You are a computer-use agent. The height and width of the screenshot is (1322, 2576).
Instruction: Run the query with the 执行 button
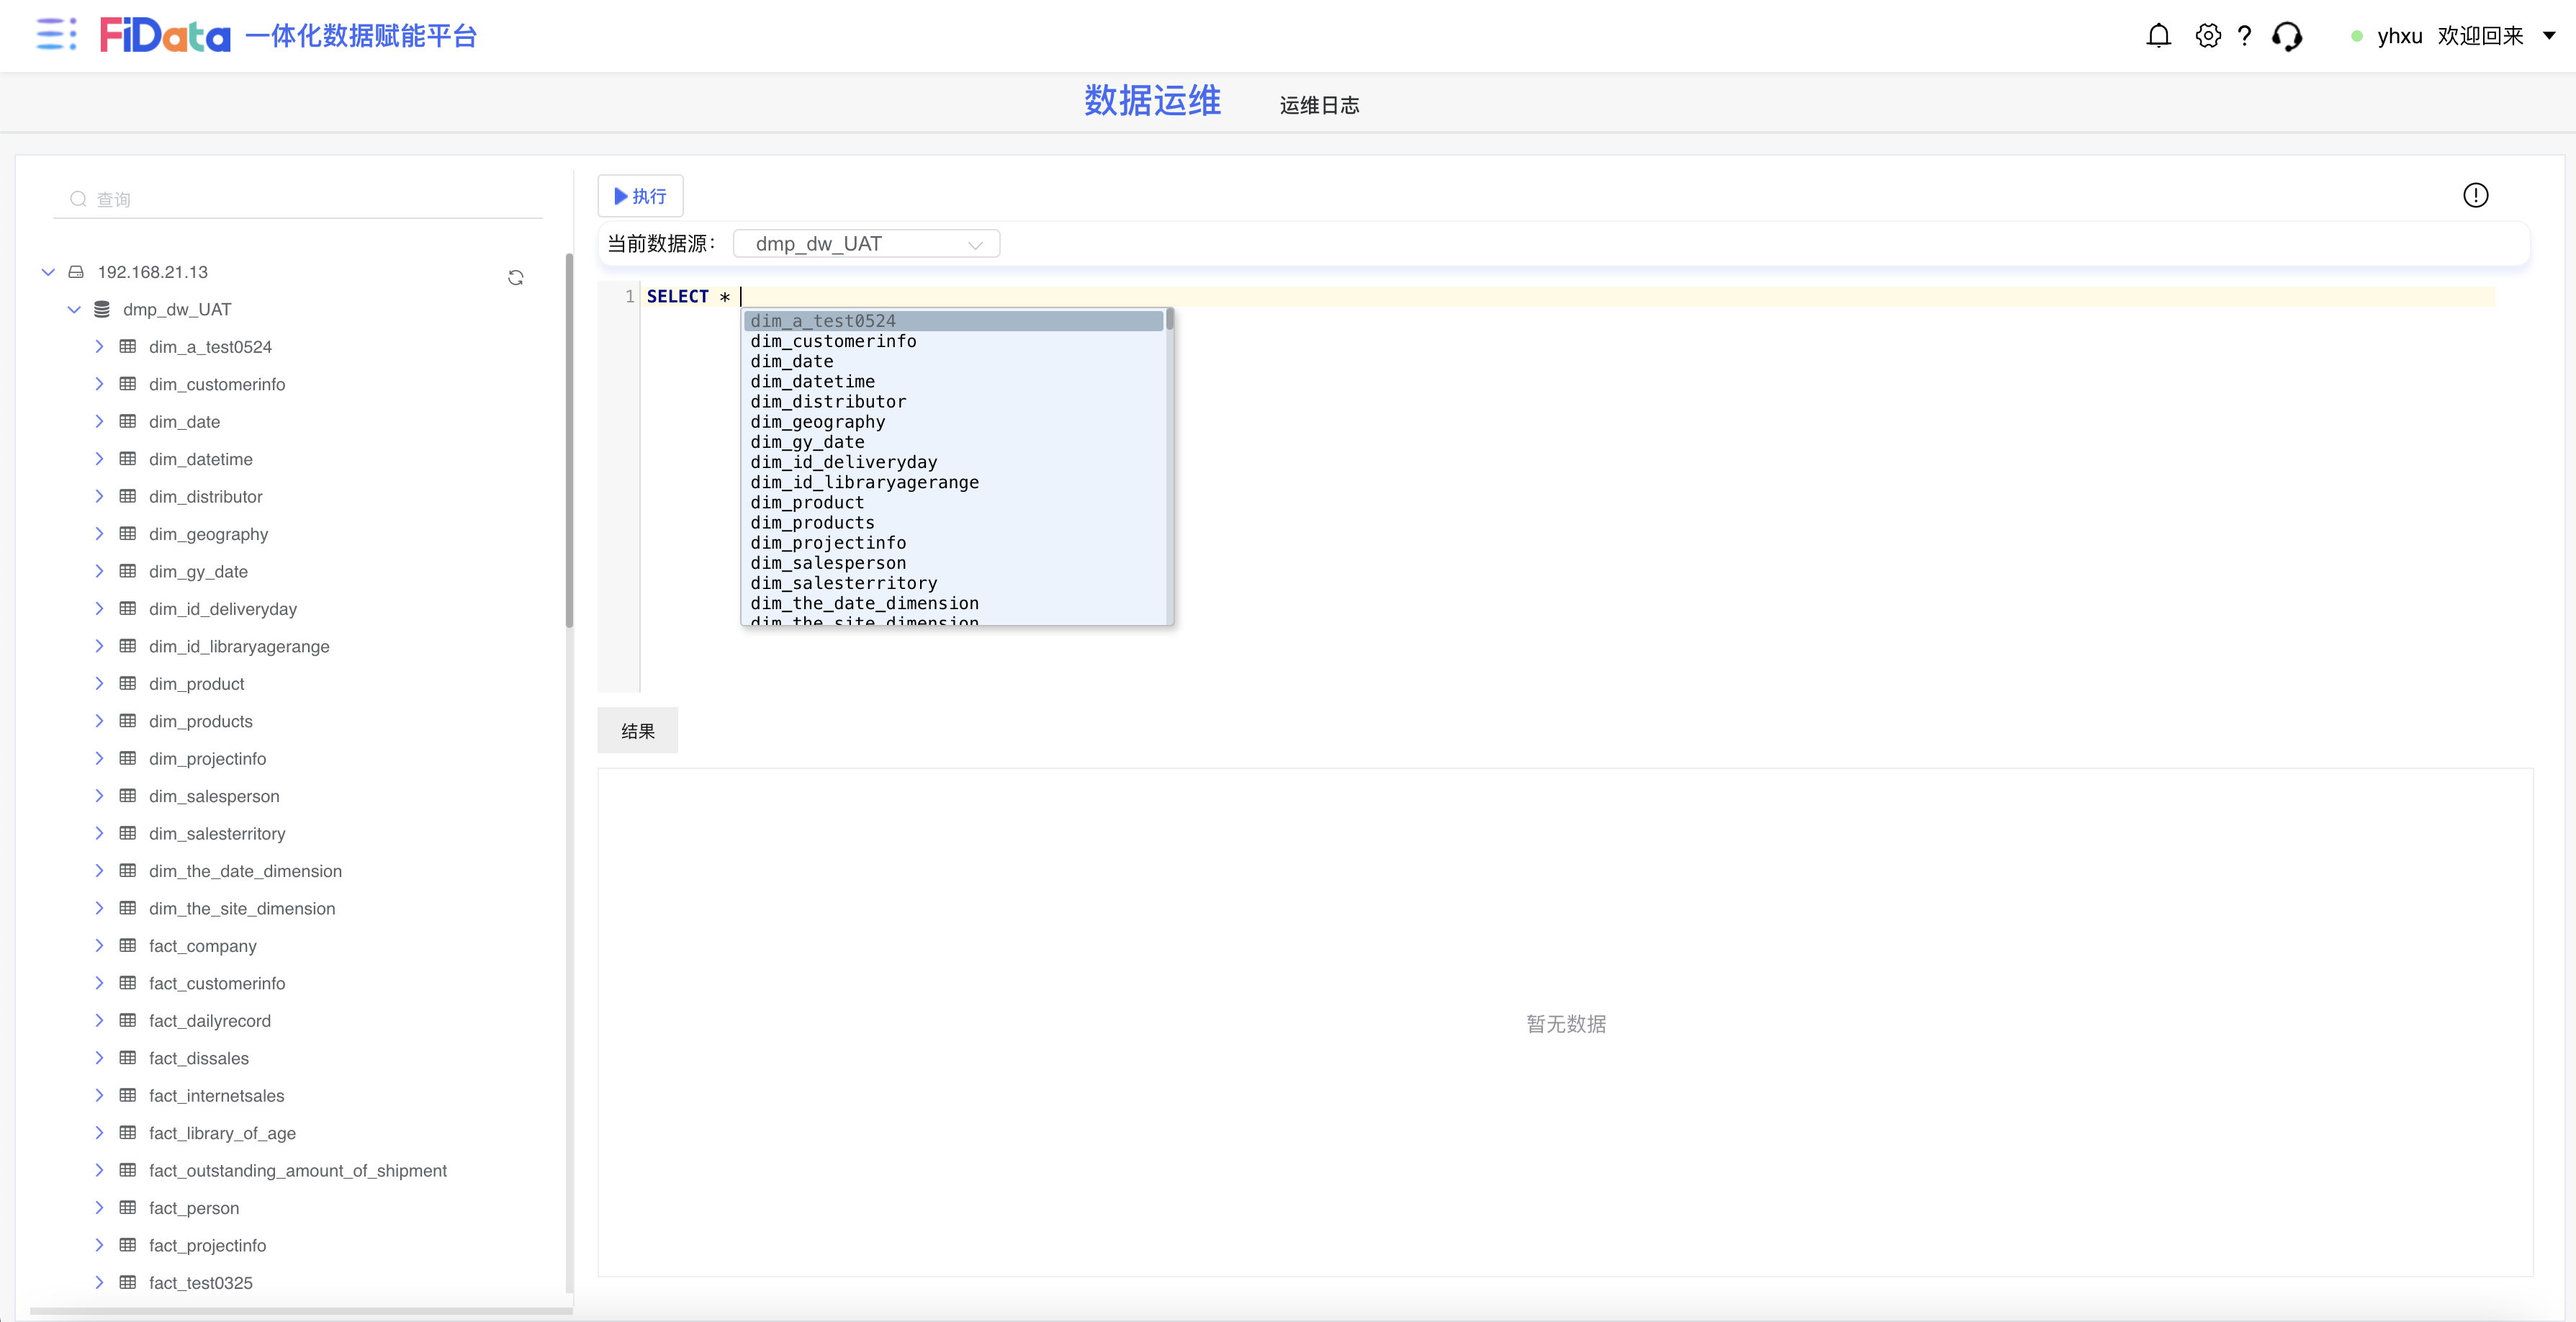pyautogui.click(x=640, y=196)
